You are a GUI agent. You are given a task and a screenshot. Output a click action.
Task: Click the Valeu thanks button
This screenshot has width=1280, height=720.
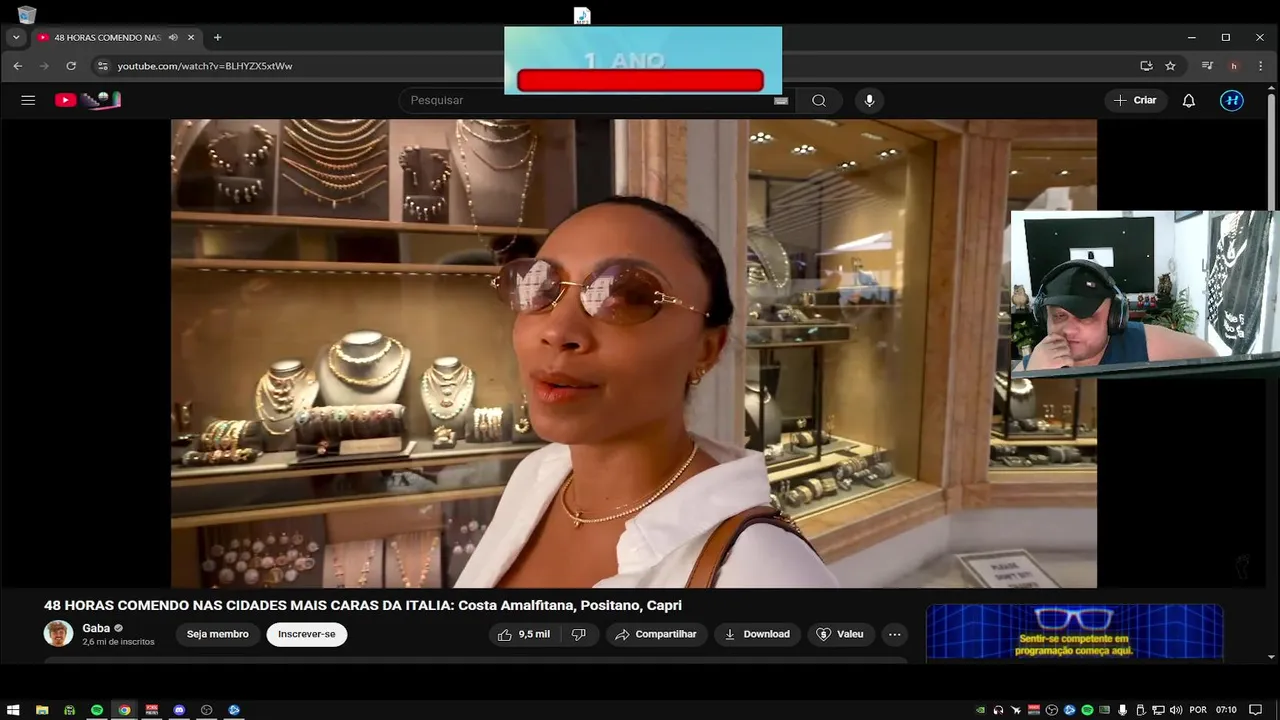point(840,634)
